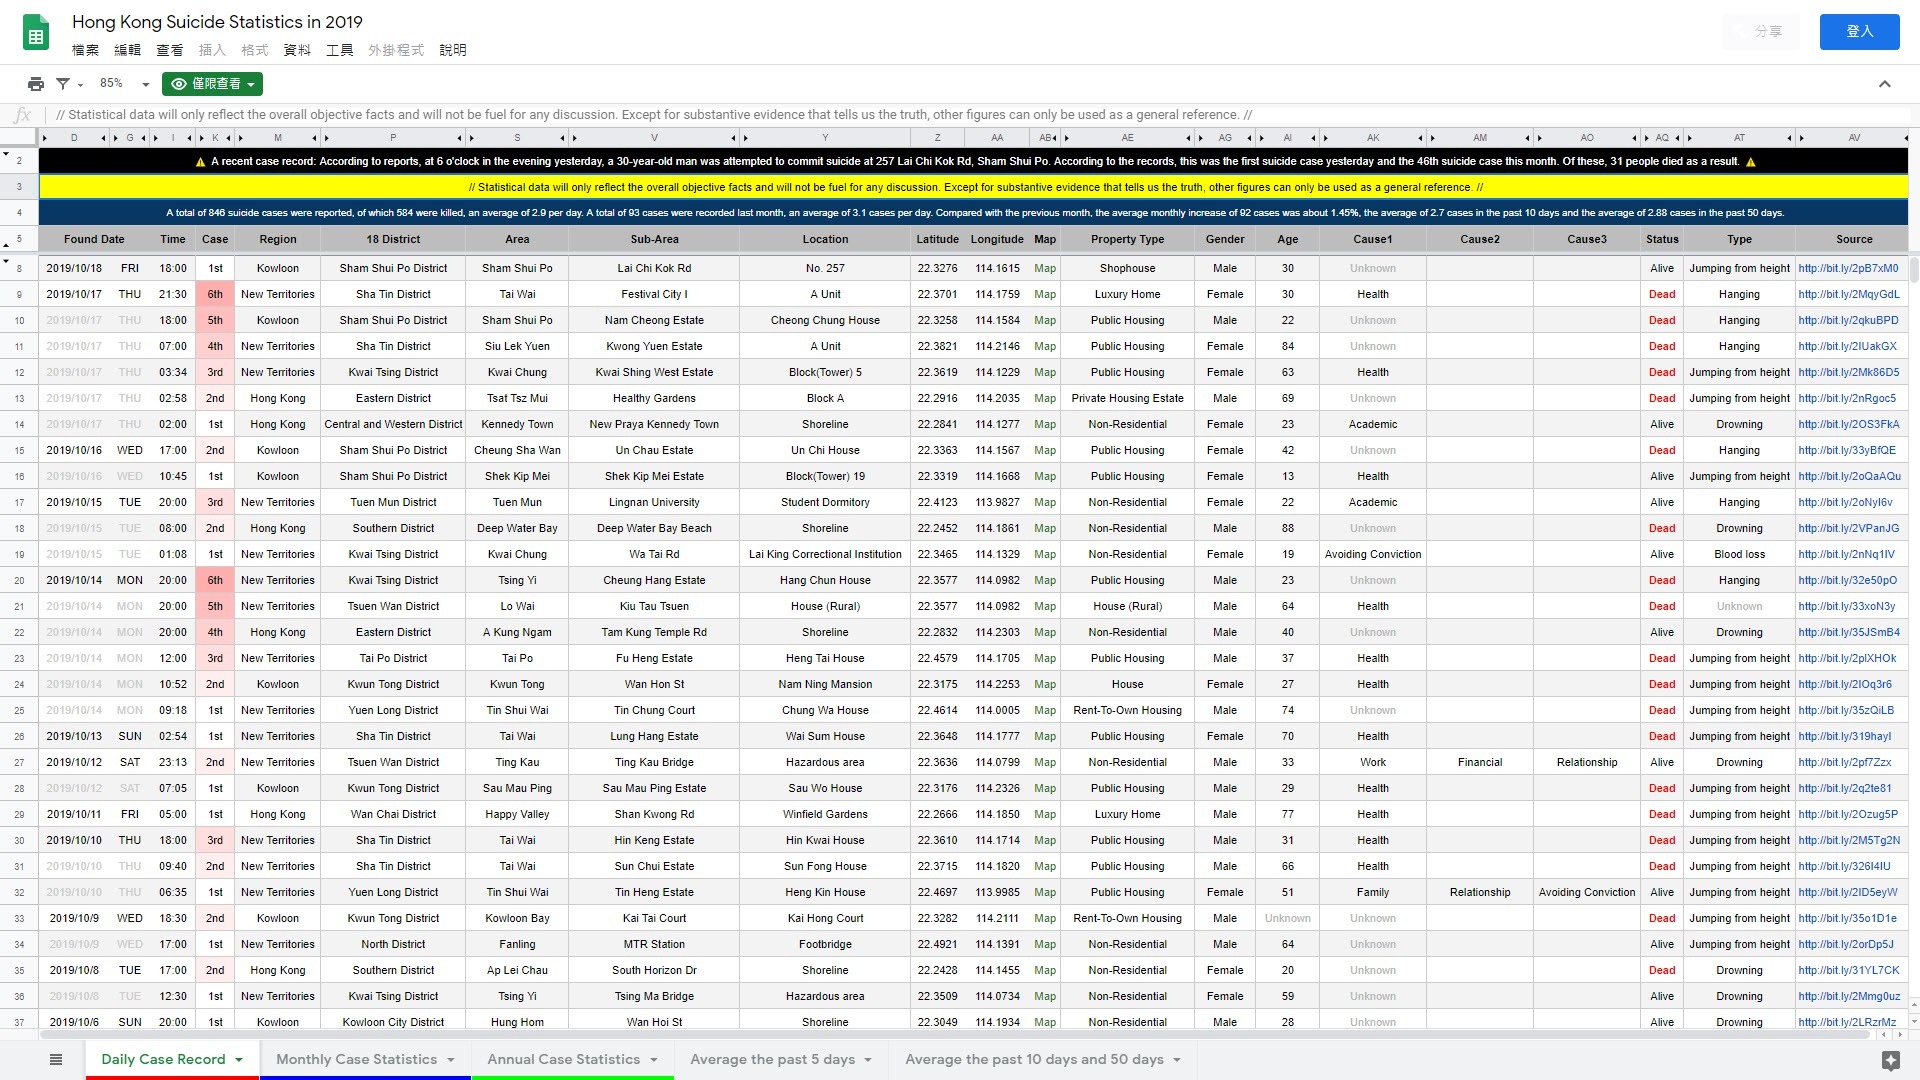Screen dimensions: 1920x1080
Task: Select the Daily Case Record sheet tab
Action: pyautogui.click(x=163, y=1059)
